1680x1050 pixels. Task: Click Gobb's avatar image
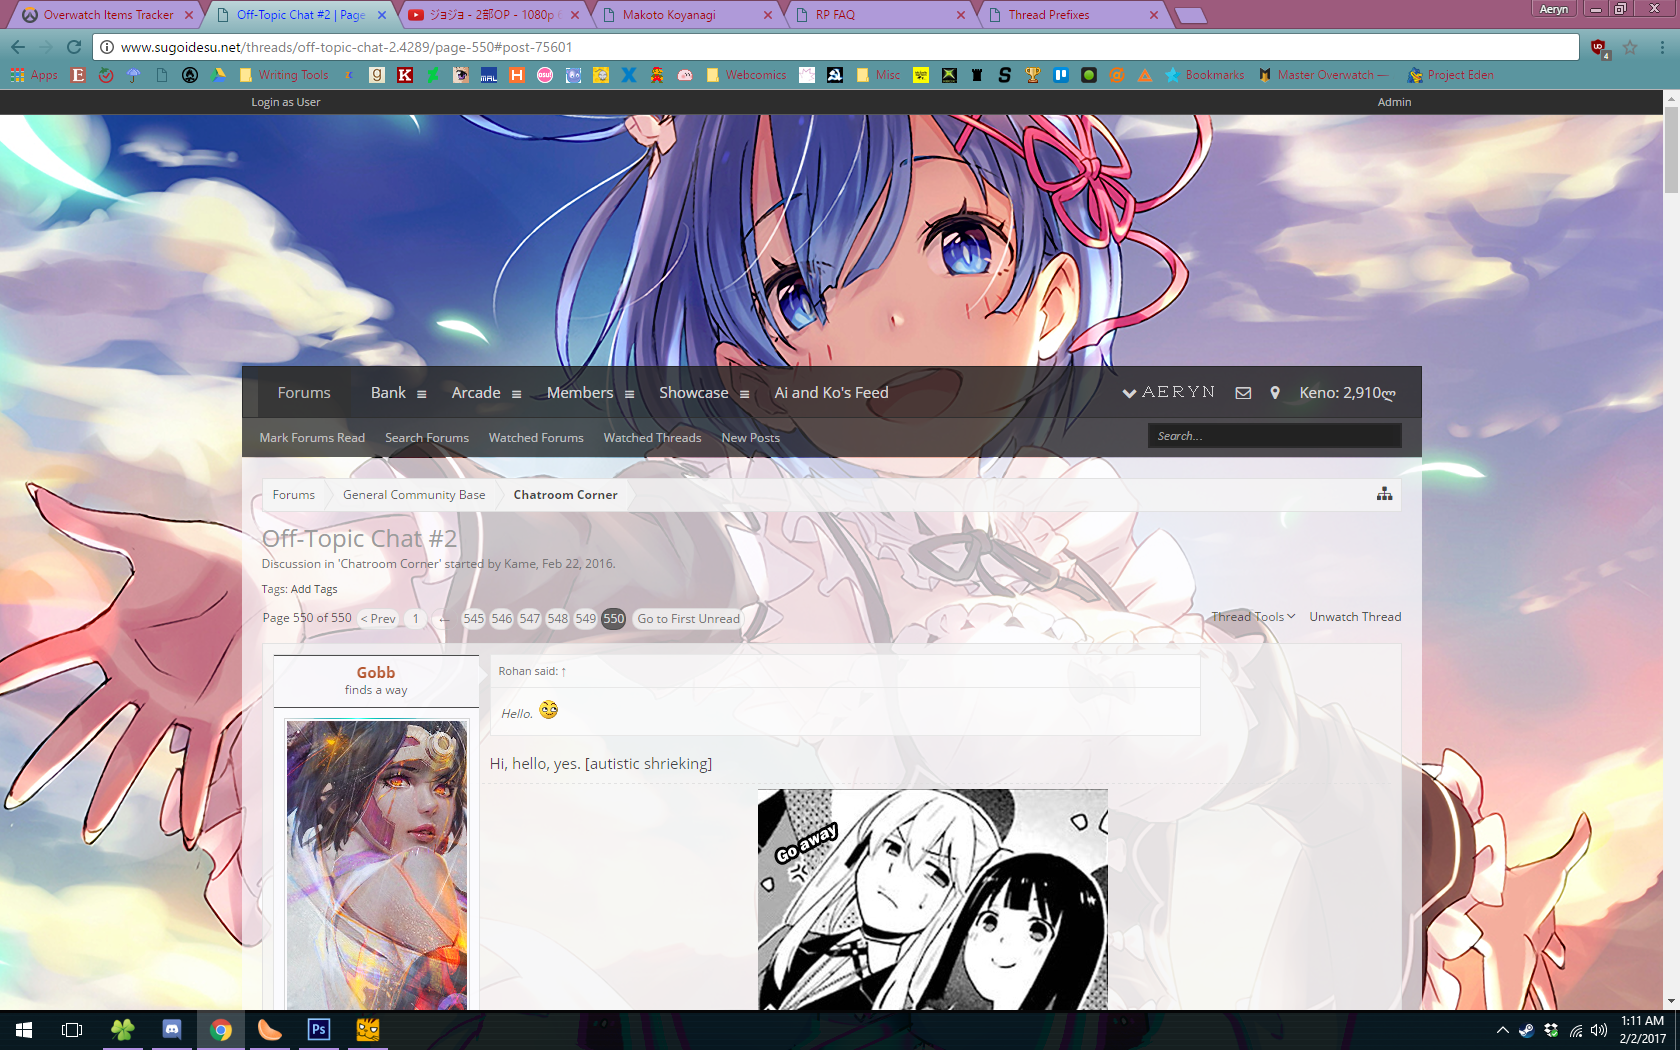tap(377, 865)
